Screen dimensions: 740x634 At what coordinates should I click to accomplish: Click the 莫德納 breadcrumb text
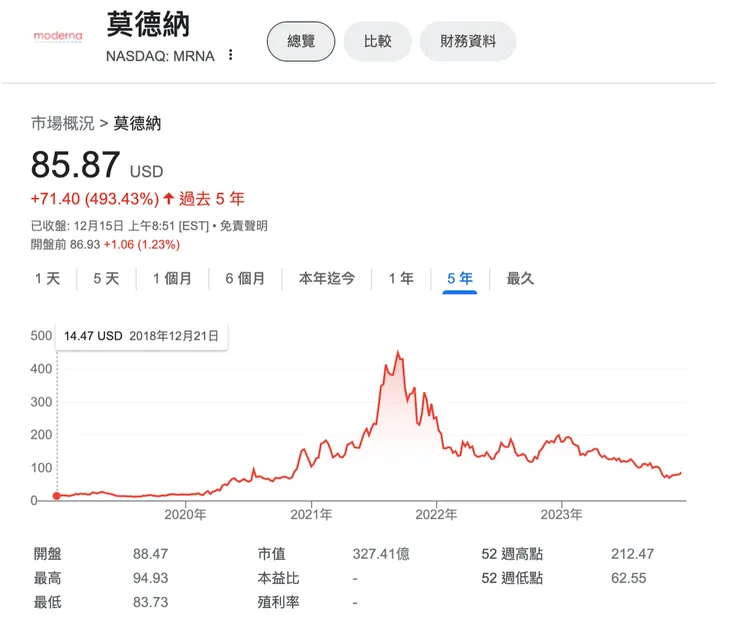pyautogui.click(x=137, y=123)
